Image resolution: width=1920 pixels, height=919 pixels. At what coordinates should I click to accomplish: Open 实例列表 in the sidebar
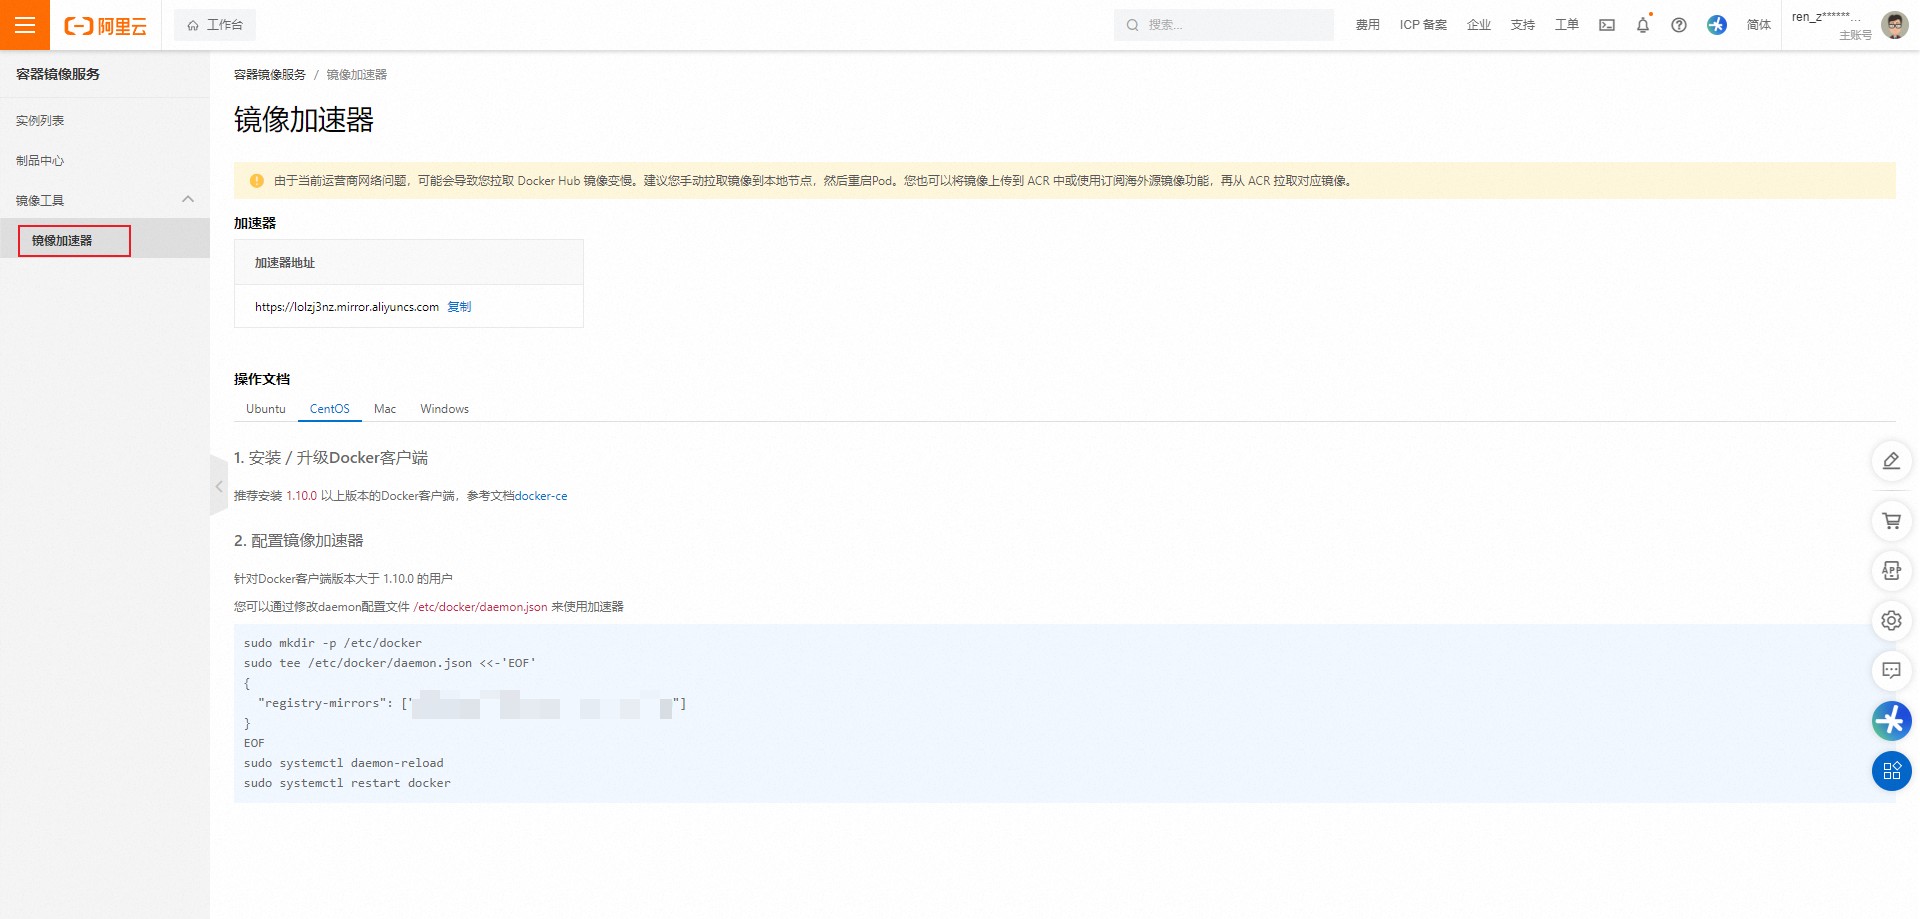pos(40,121)
